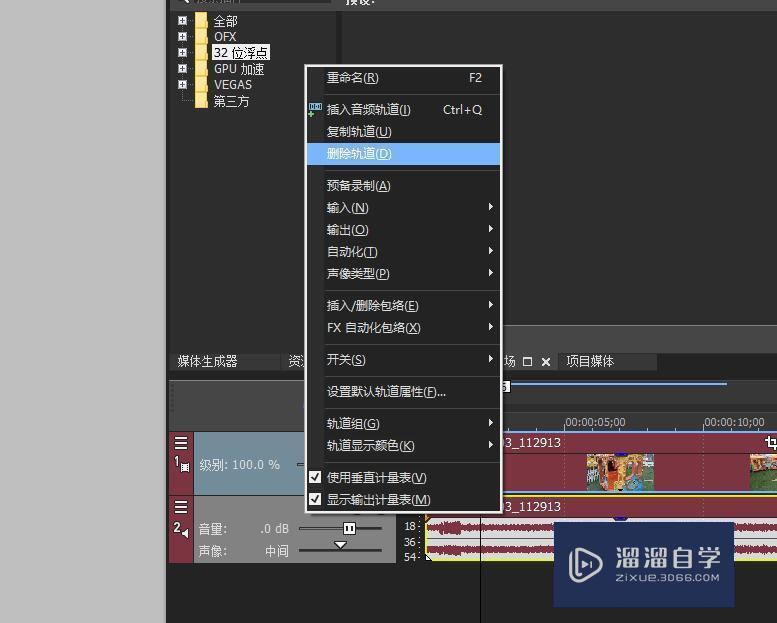Select the 第三方 folder item
The image size is (777, 623).
(x=231, y=101)
